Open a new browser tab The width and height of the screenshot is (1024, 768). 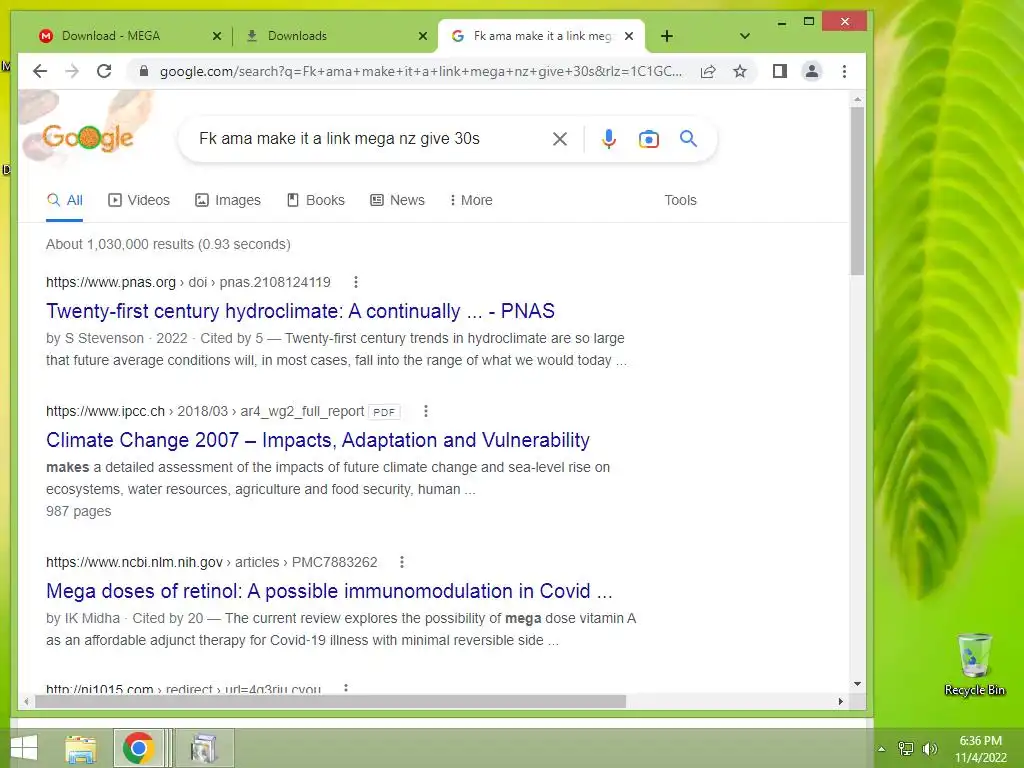point(667,36)
